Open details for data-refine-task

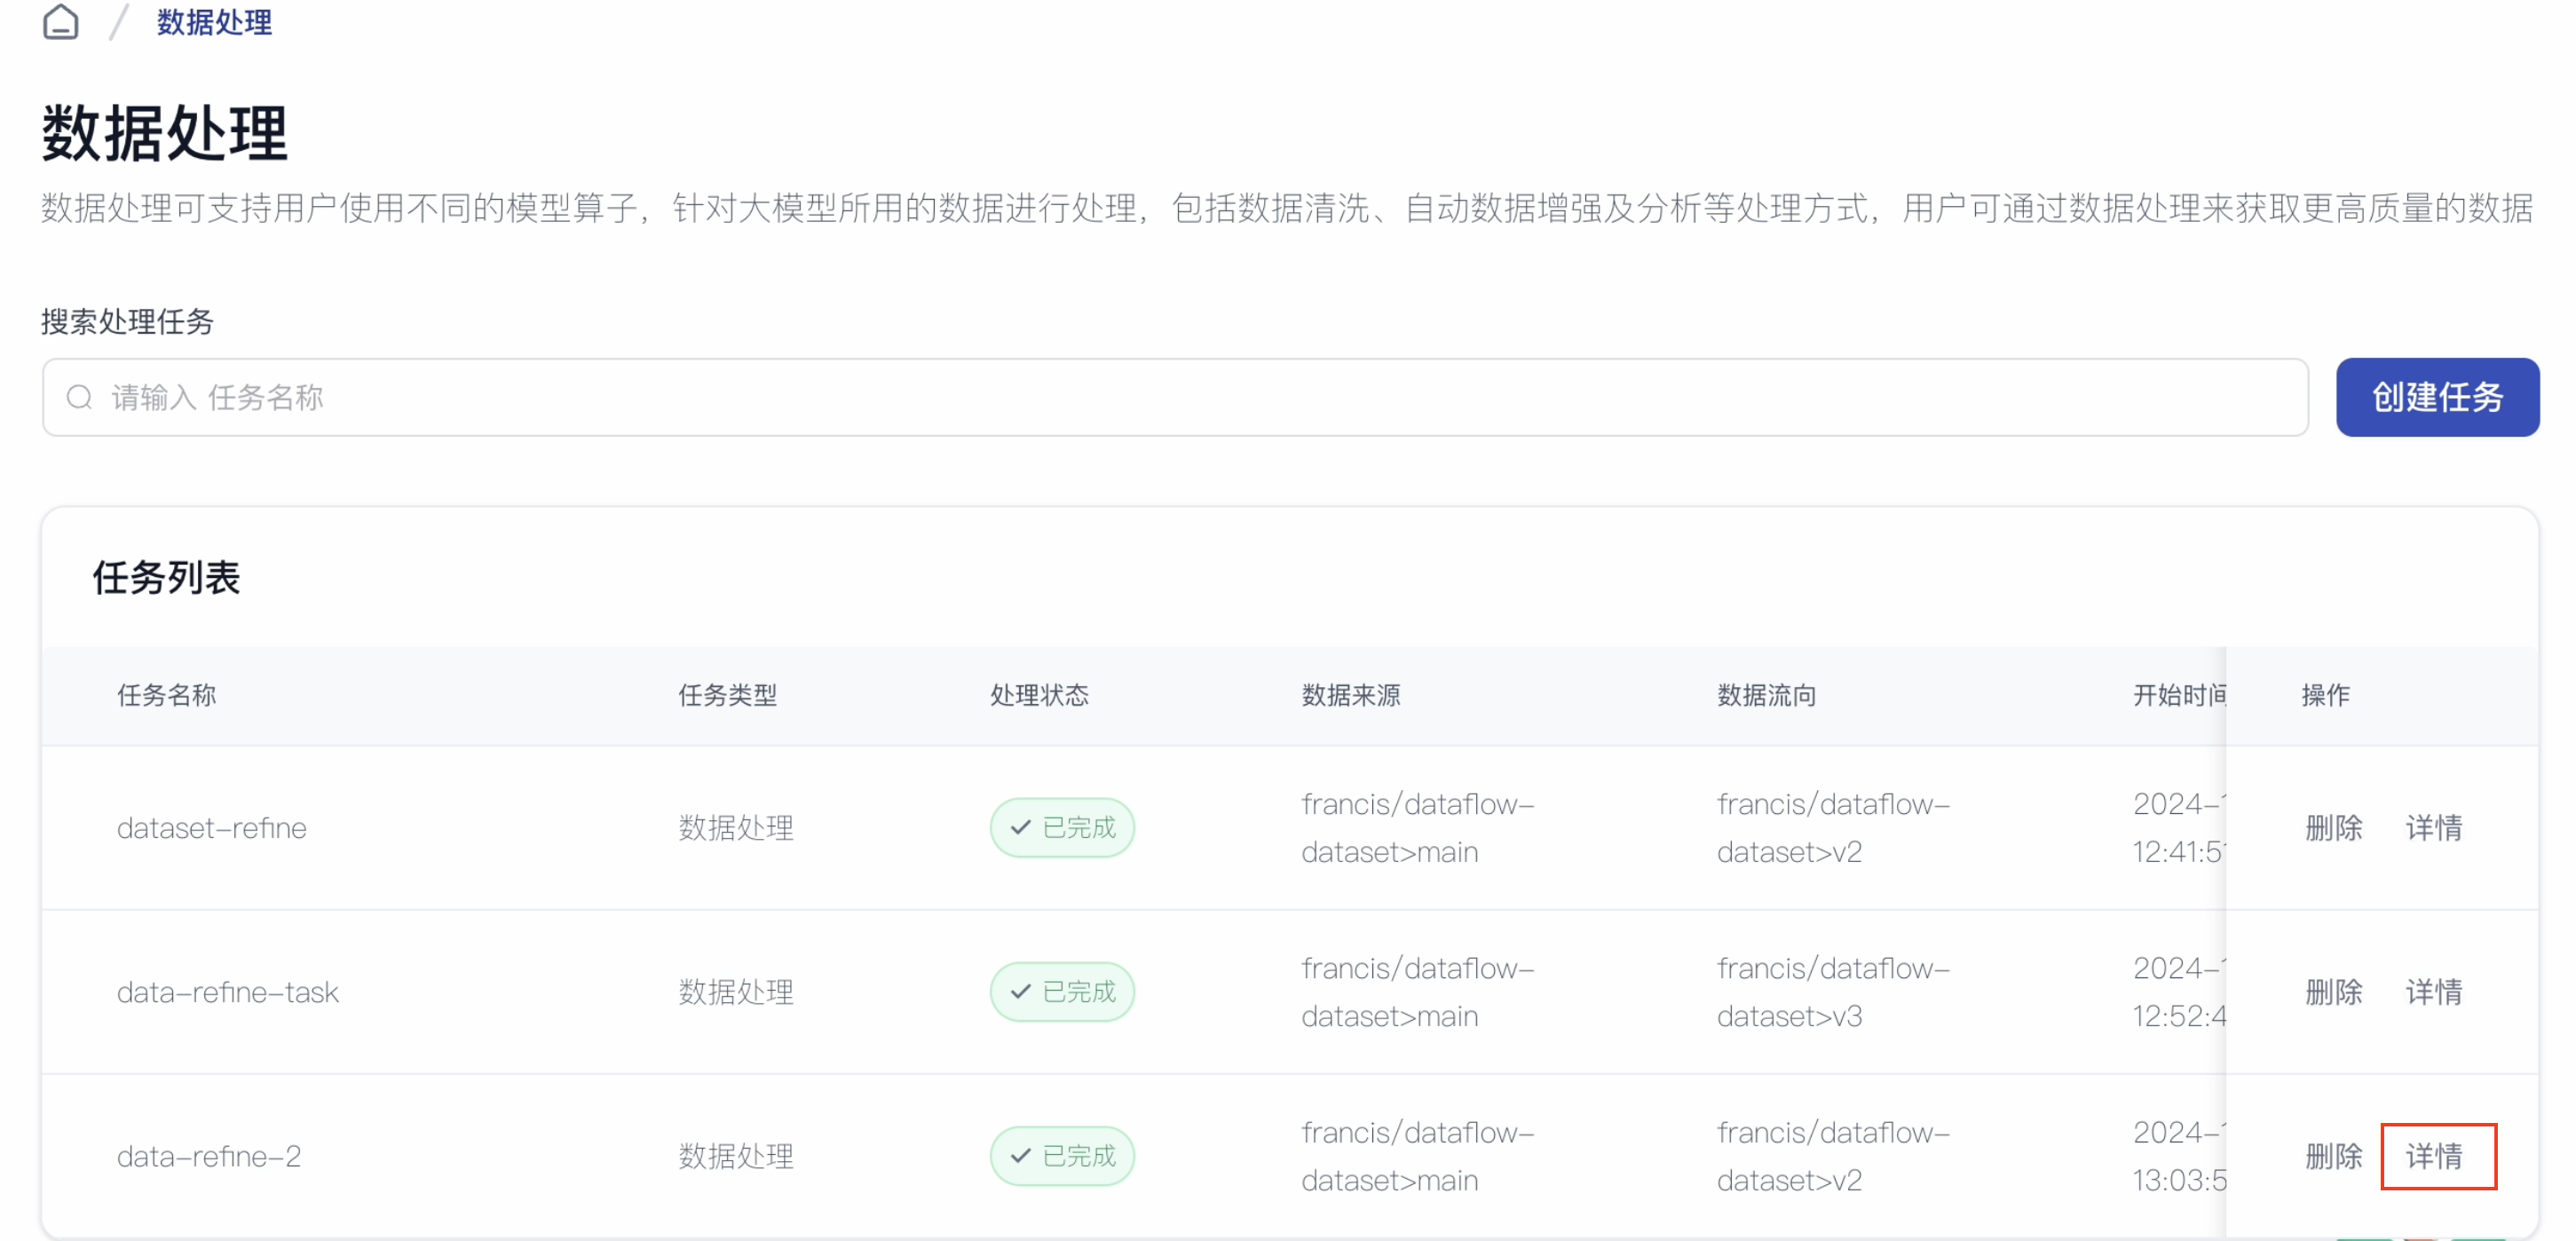pyautogui.click(x=2433, y=992)
